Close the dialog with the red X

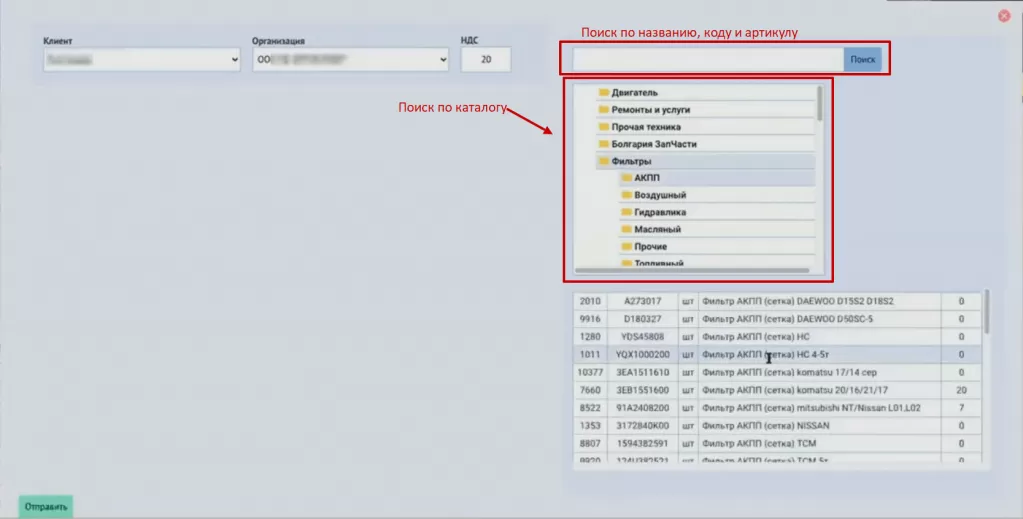pyautogui.click(x=1004, y=16)
